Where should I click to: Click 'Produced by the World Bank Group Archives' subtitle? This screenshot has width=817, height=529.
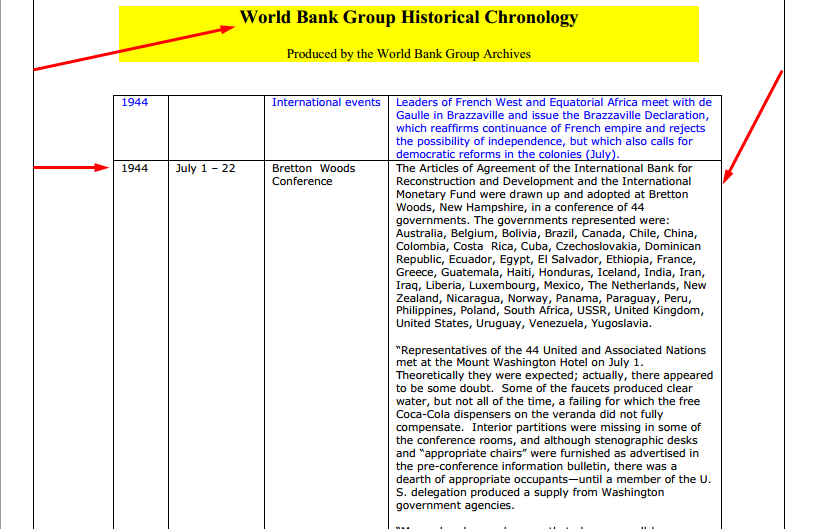pyautogui.click(x=408, y=54)
